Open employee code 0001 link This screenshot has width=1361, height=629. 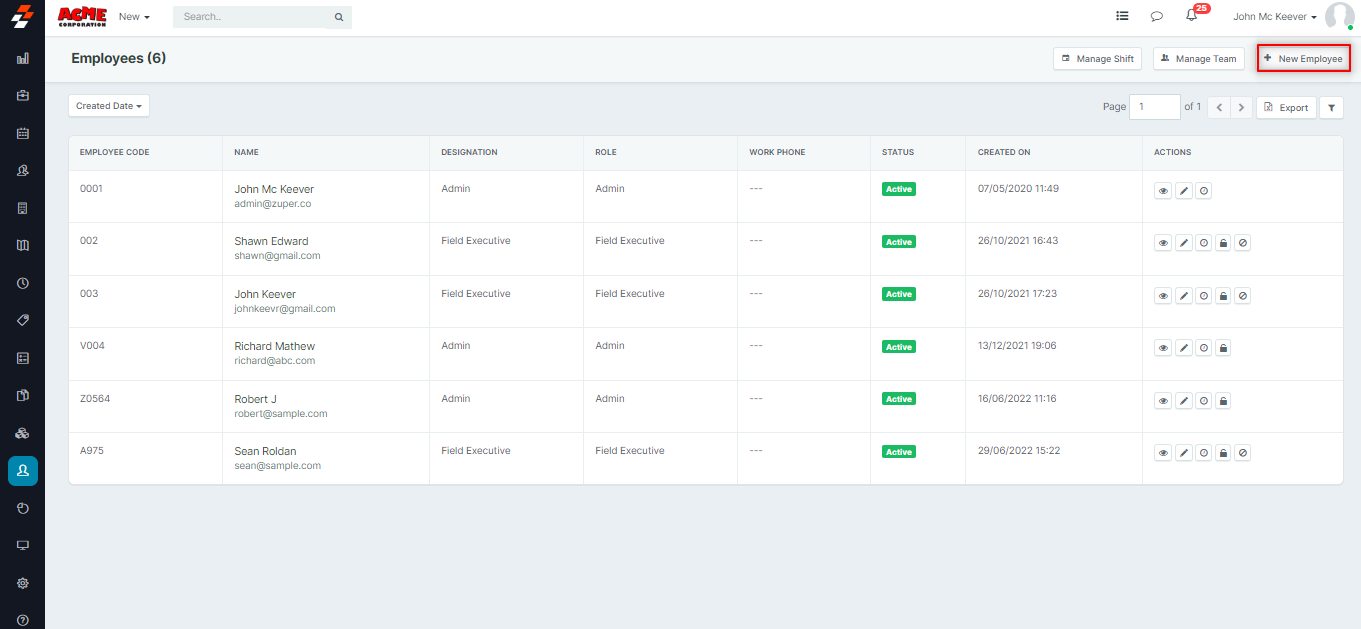[x=91, y=188]
